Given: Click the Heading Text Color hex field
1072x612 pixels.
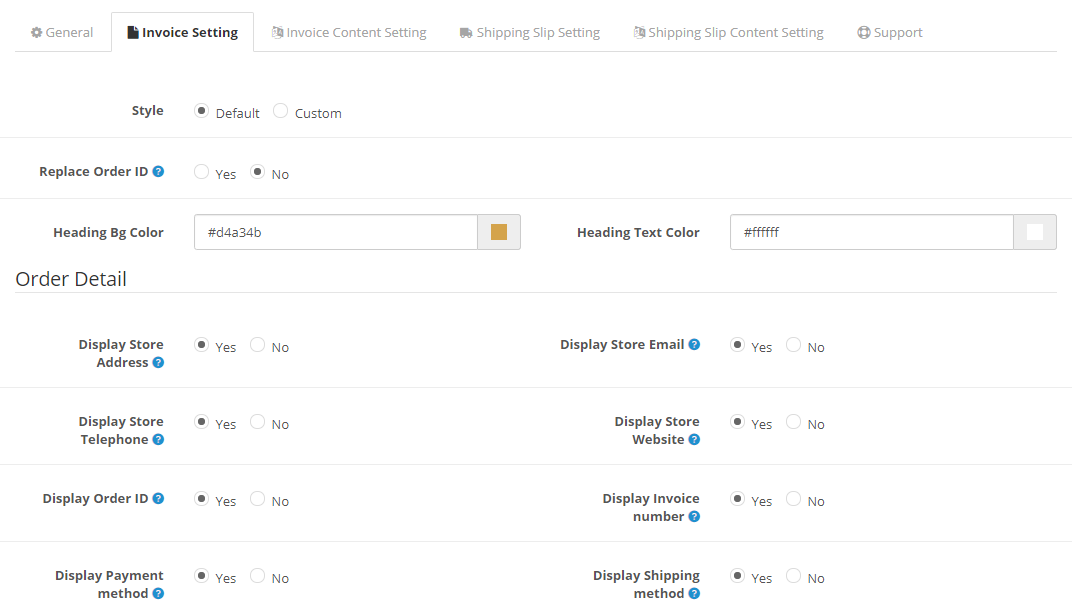Looking at the screenshot, I should [x=872, y=232].
